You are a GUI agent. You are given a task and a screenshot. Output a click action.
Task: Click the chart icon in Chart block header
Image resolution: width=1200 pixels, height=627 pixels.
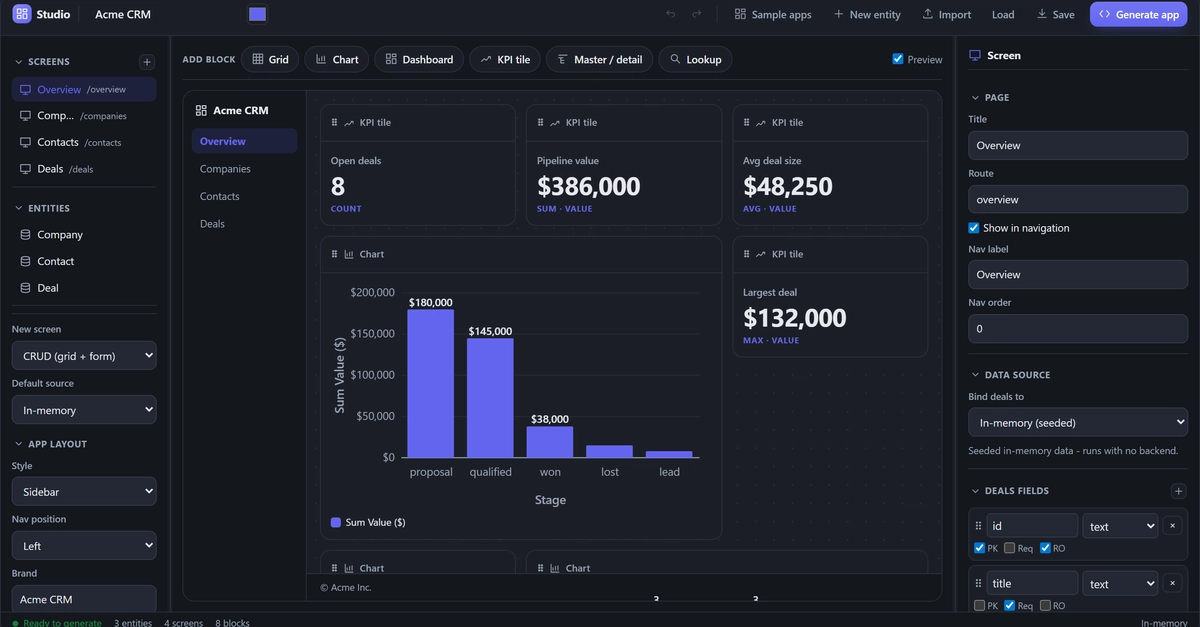tap(349, 254)
